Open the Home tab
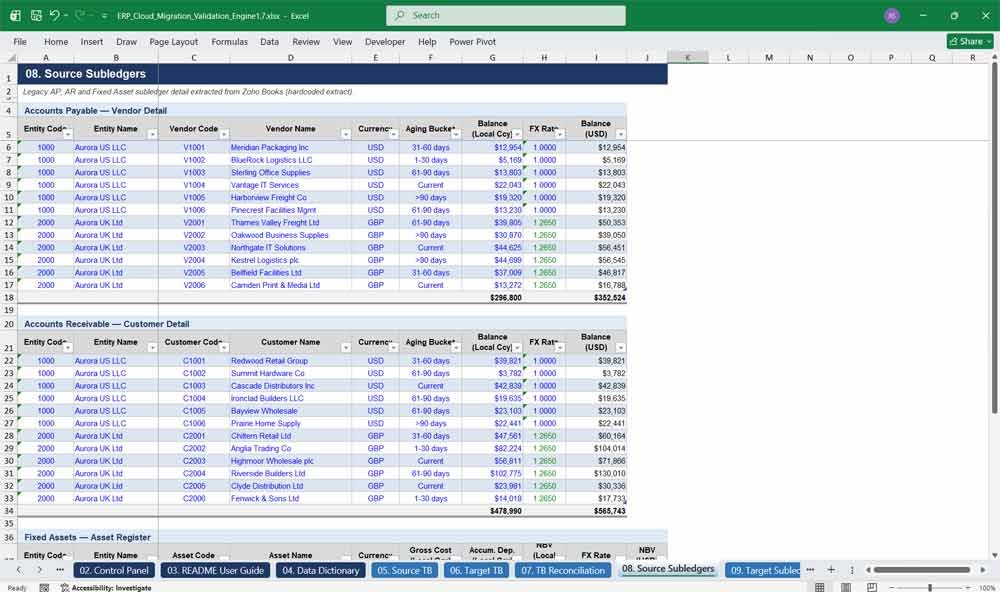This screenshot has height=592, width=1000. pos(56,41)
